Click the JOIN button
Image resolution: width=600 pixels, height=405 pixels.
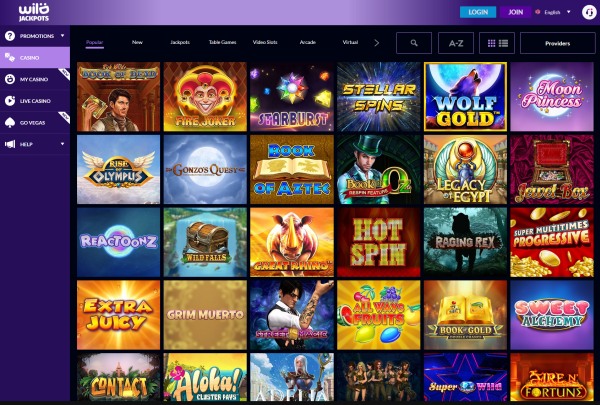[515, 12]
